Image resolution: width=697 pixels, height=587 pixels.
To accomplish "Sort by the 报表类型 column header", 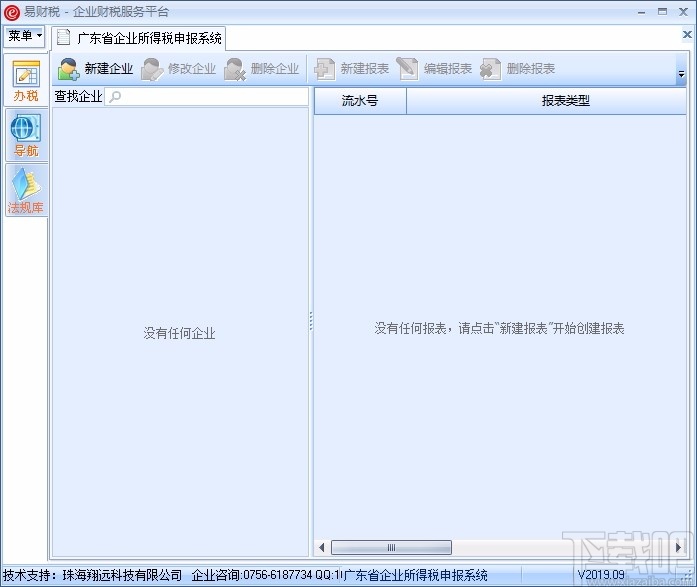I will (x=547, y=101).
